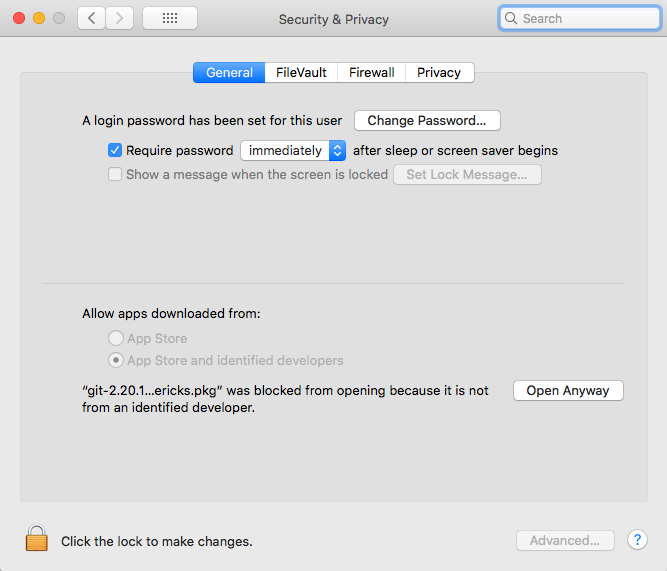
Task: Click the back navigation arrow
Action: 91,18
